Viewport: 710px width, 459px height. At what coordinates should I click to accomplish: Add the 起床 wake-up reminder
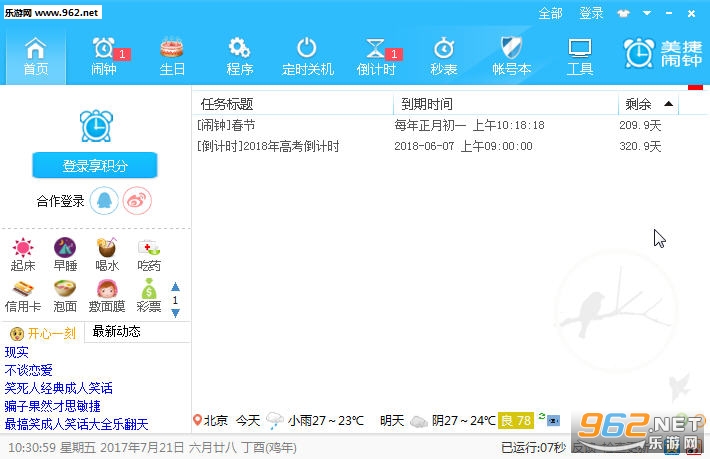(23, 254)
